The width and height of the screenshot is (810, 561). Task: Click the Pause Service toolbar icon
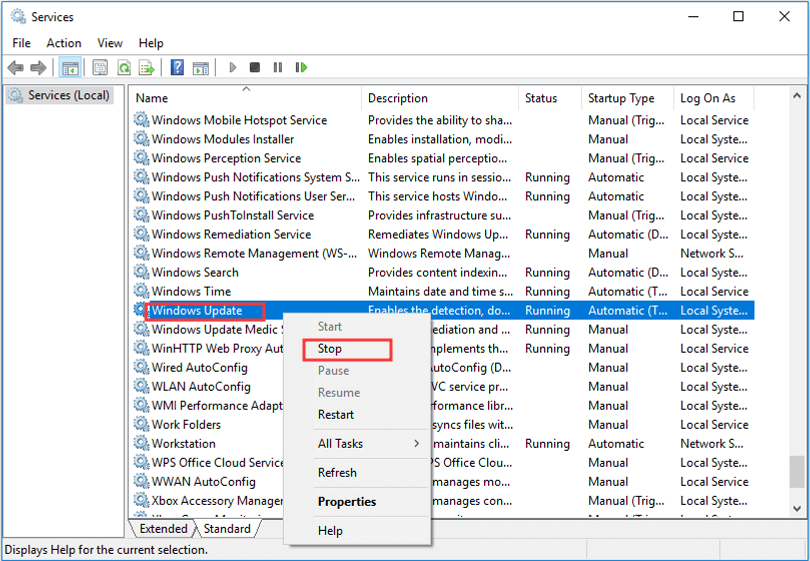coord(278,67)
